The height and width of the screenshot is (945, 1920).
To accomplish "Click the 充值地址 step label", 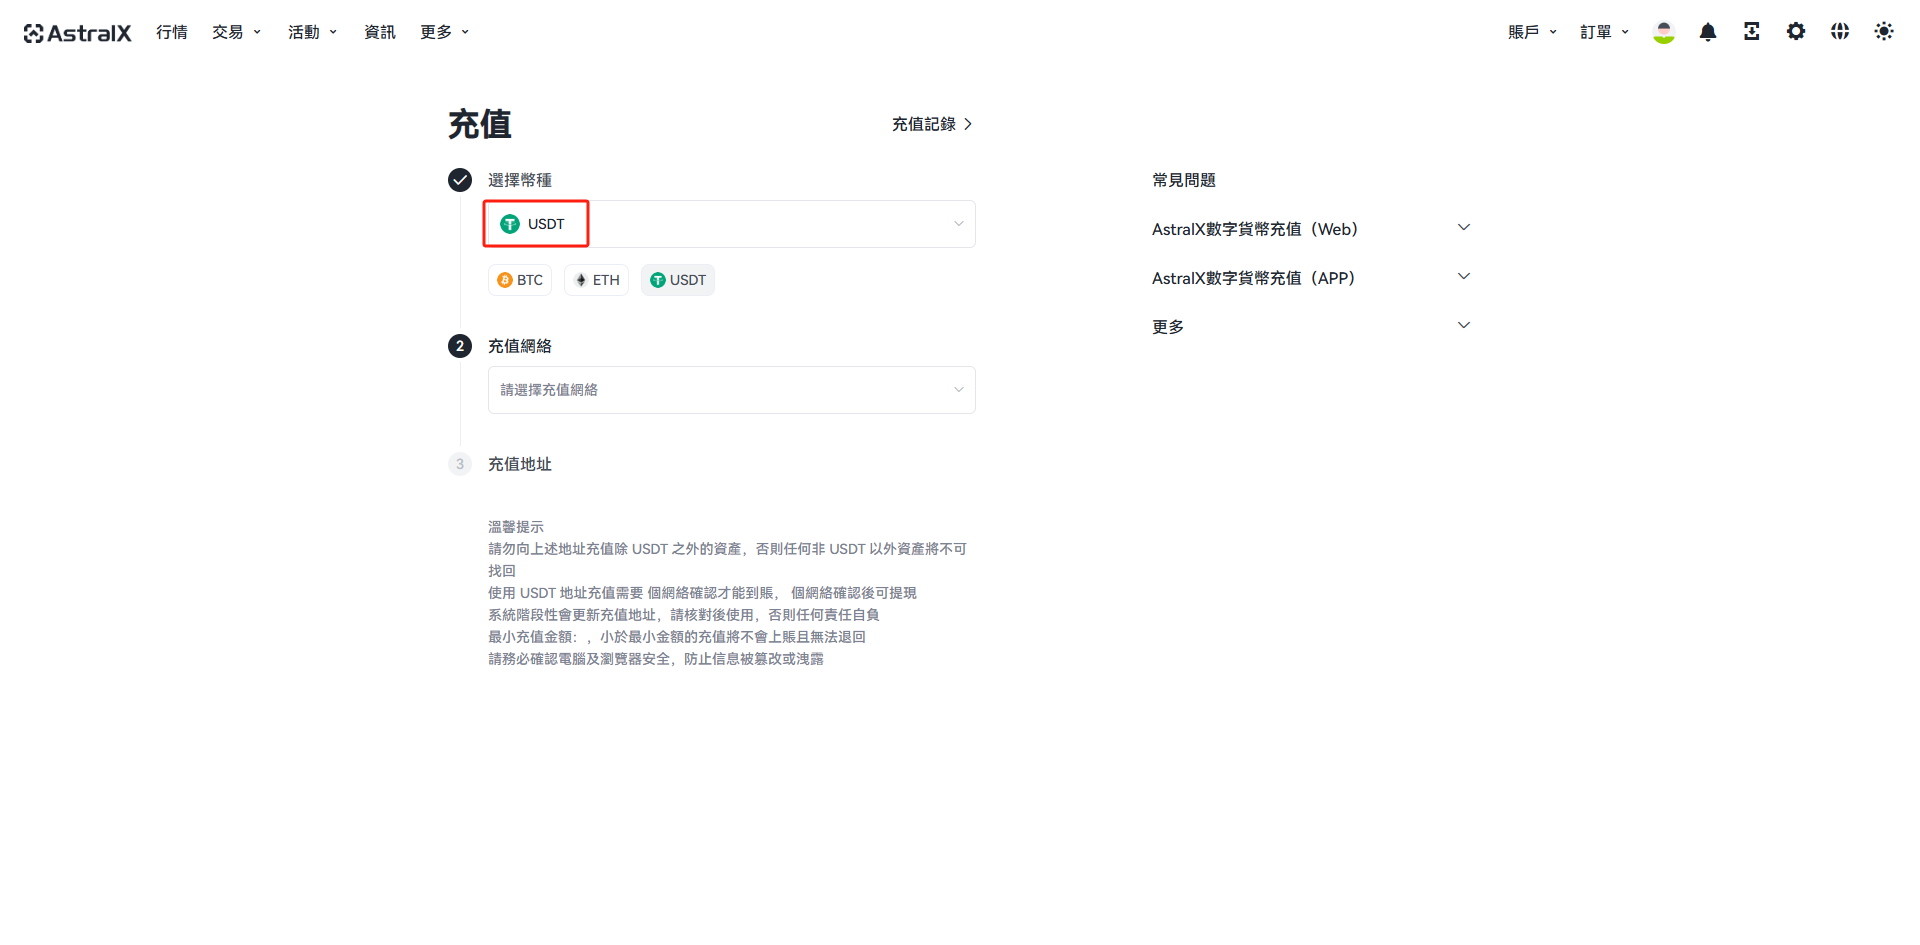I will click(x=520, y=464).
